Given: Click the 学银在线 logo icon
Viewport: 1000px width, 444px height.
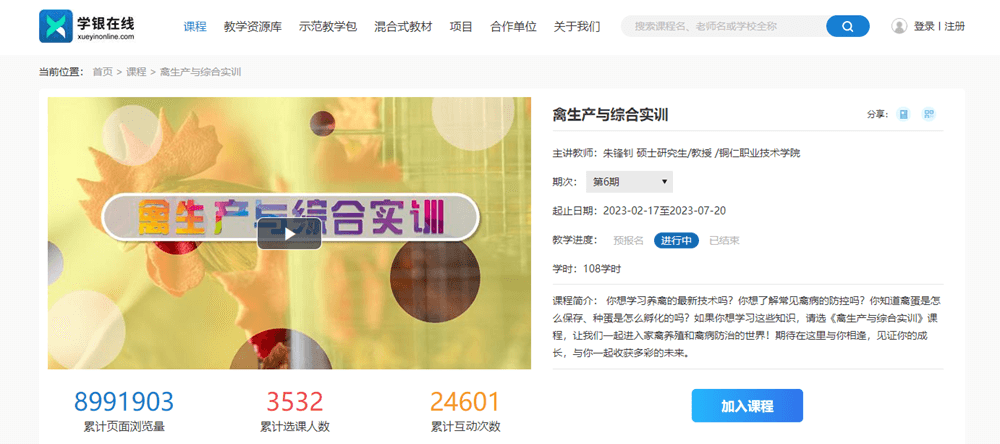Looking at the screenshot, I should pyautogui.click(x=55, y=26).
